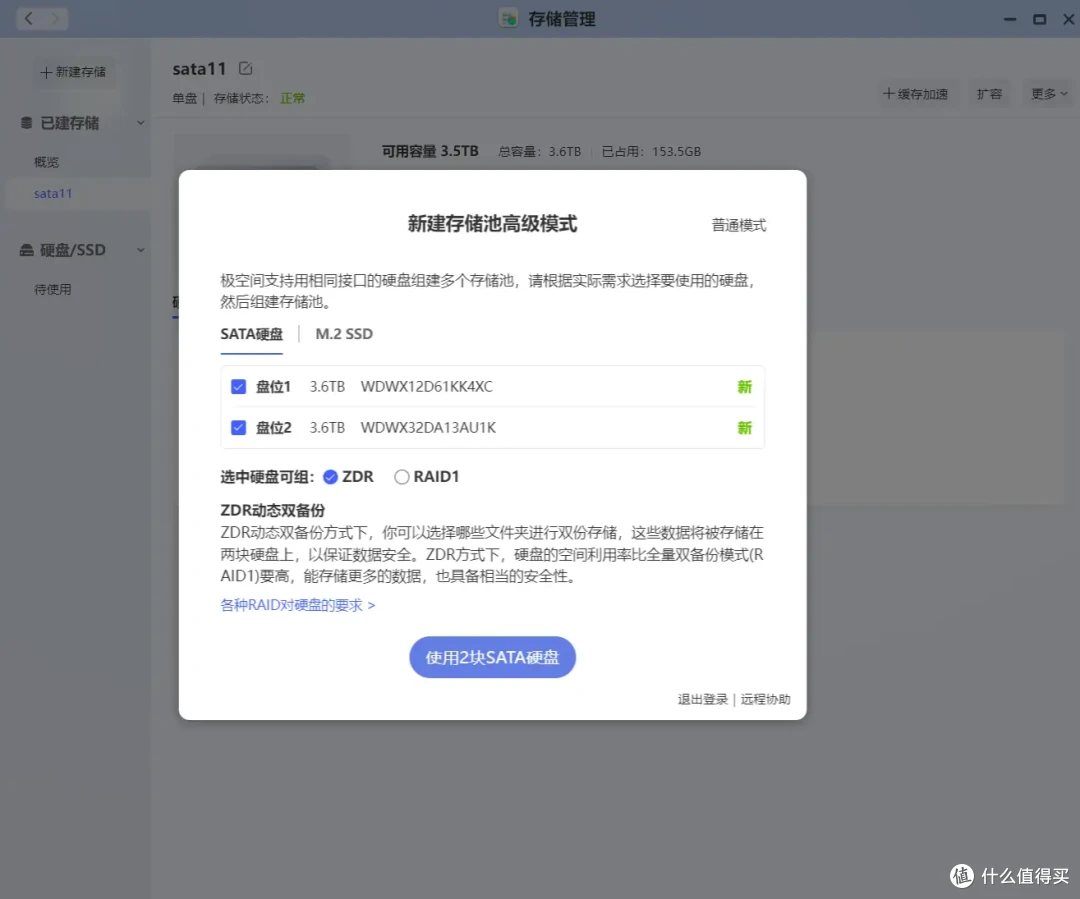
Task: Select sata11 in the left sidebar
Action: (53, 193)
